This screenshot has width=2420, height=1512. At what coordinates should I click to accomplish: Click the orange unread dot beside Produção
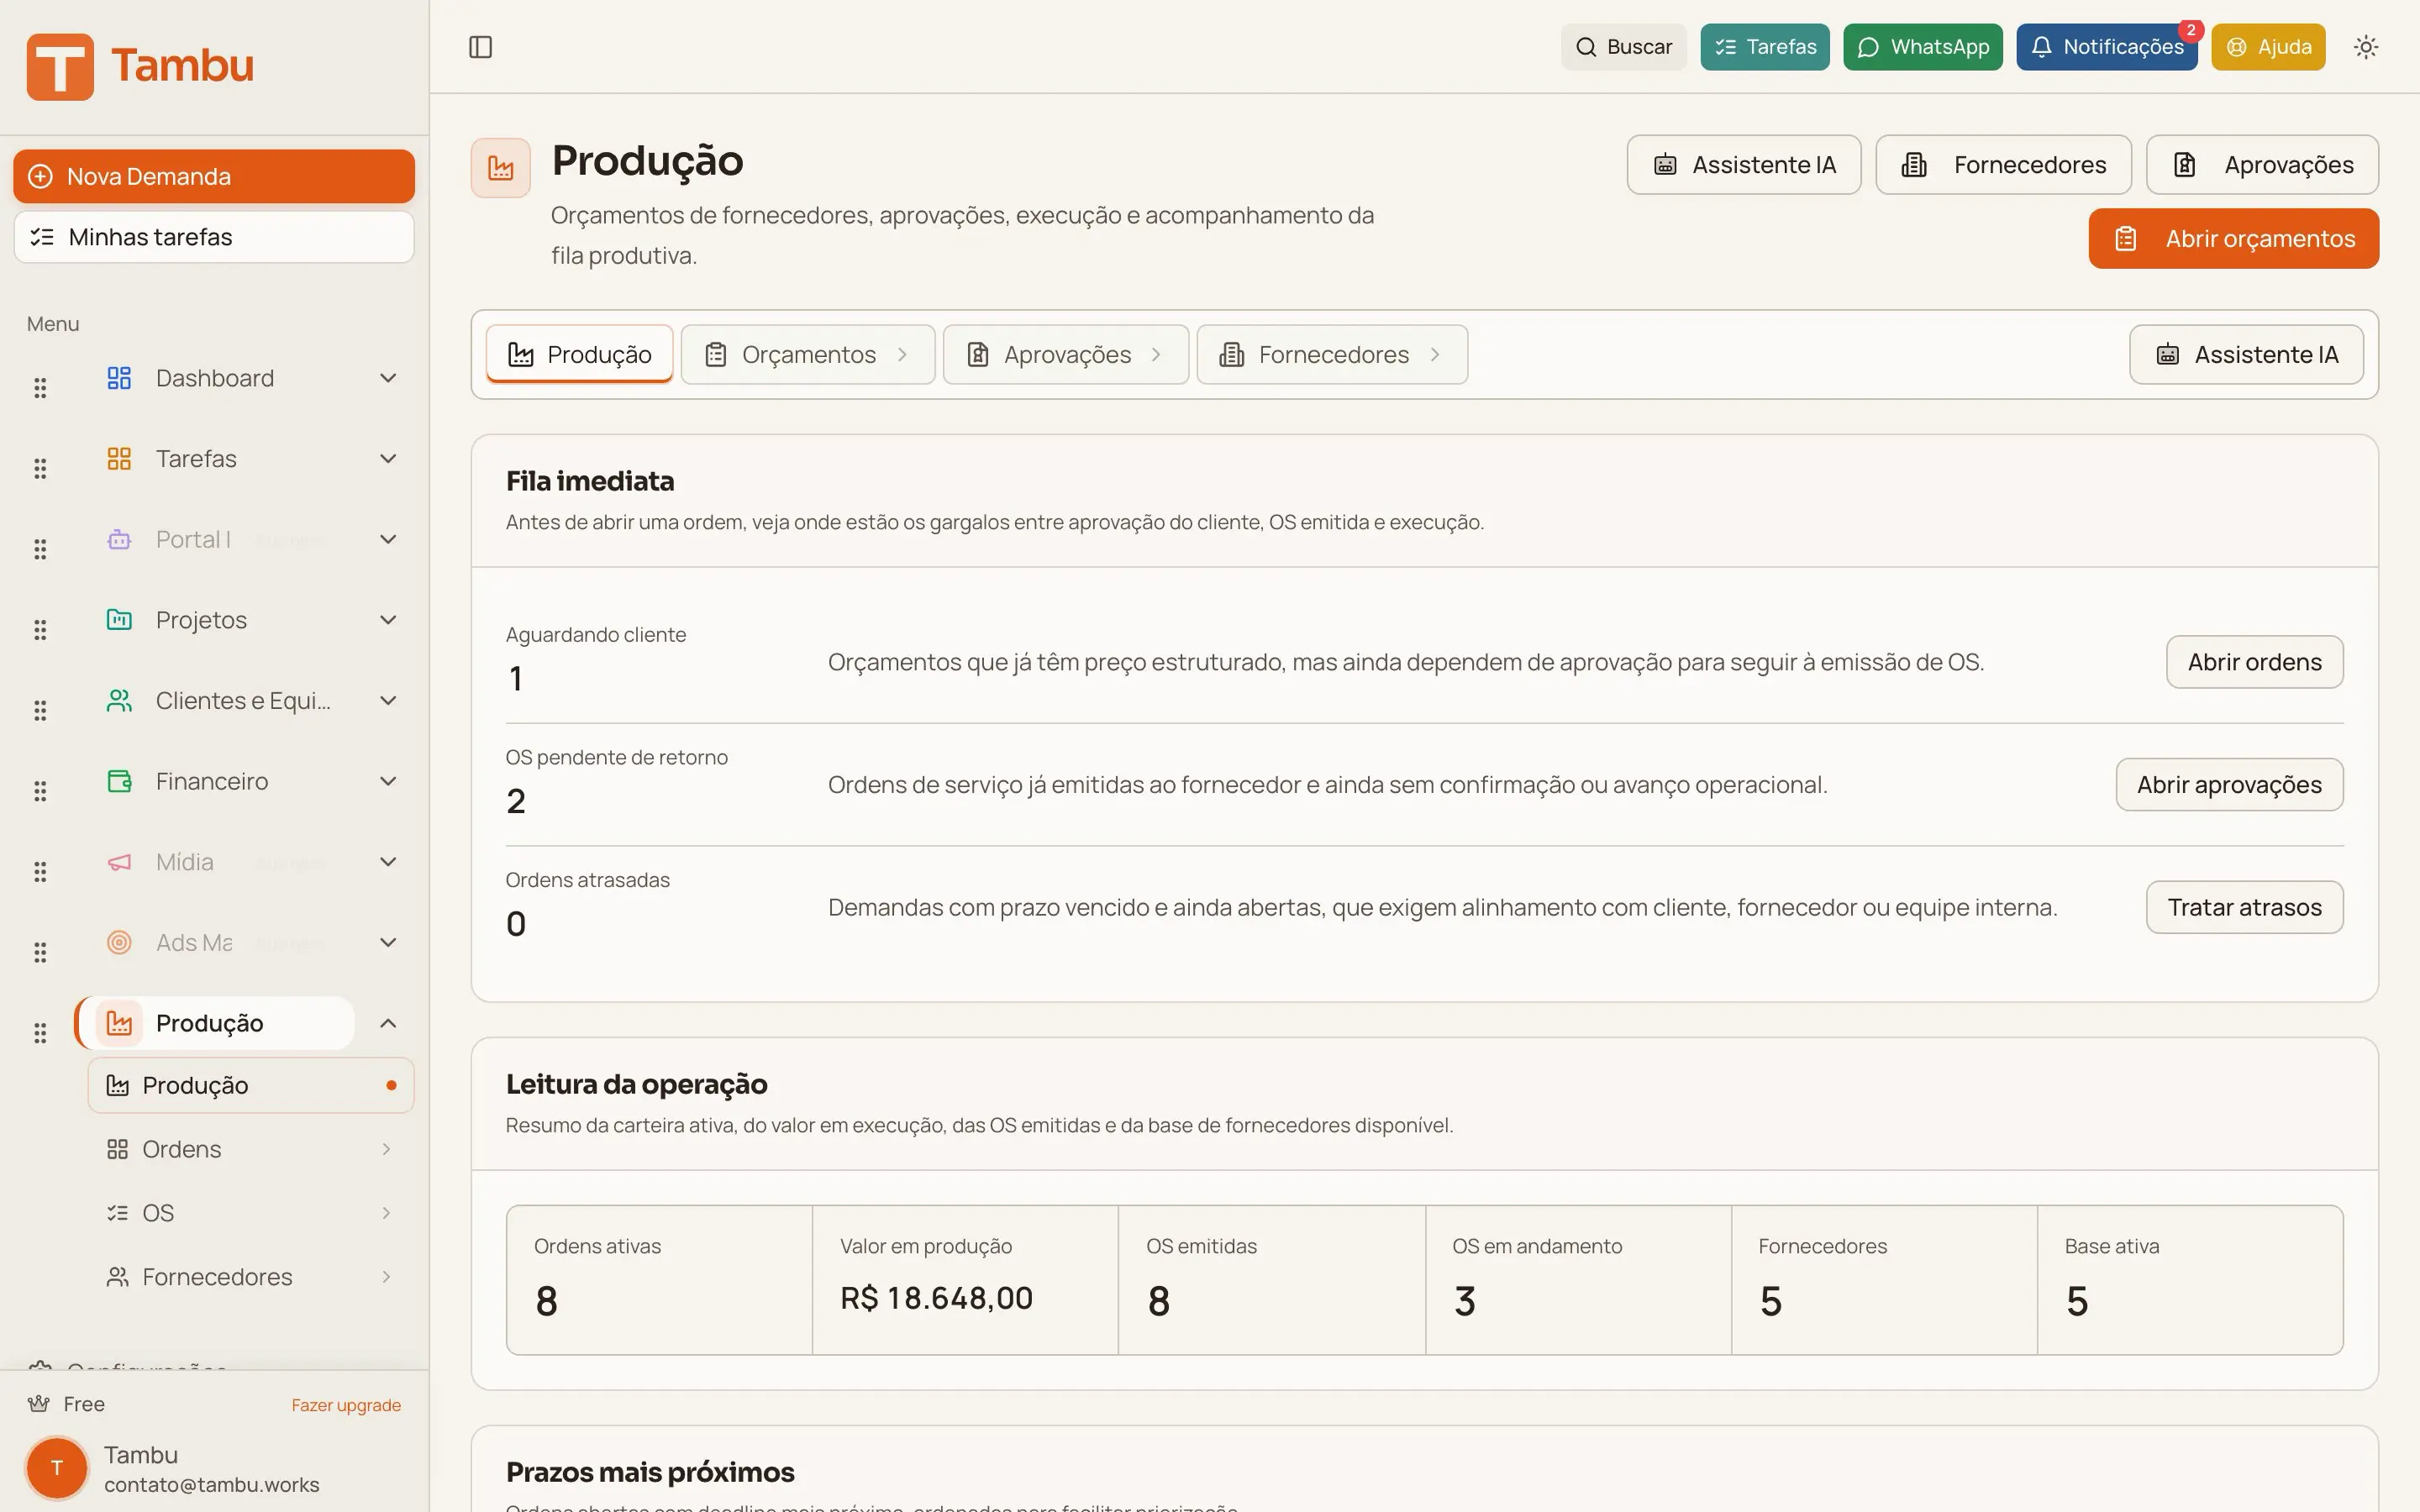point(390,1085)
